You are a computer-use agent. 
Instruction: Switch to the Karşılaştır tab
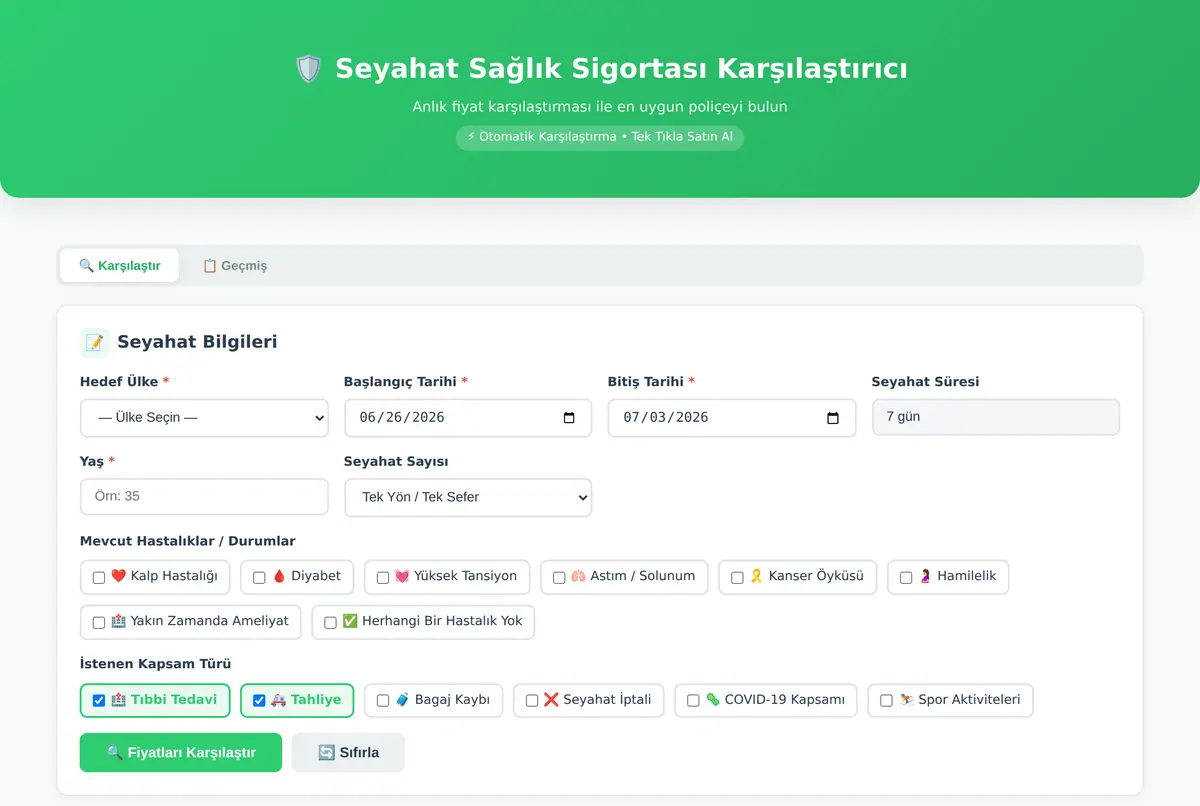pos(119,265)
